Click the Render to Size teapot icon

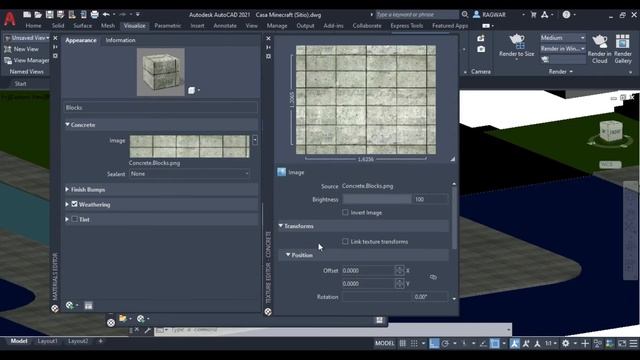[516, 41]
